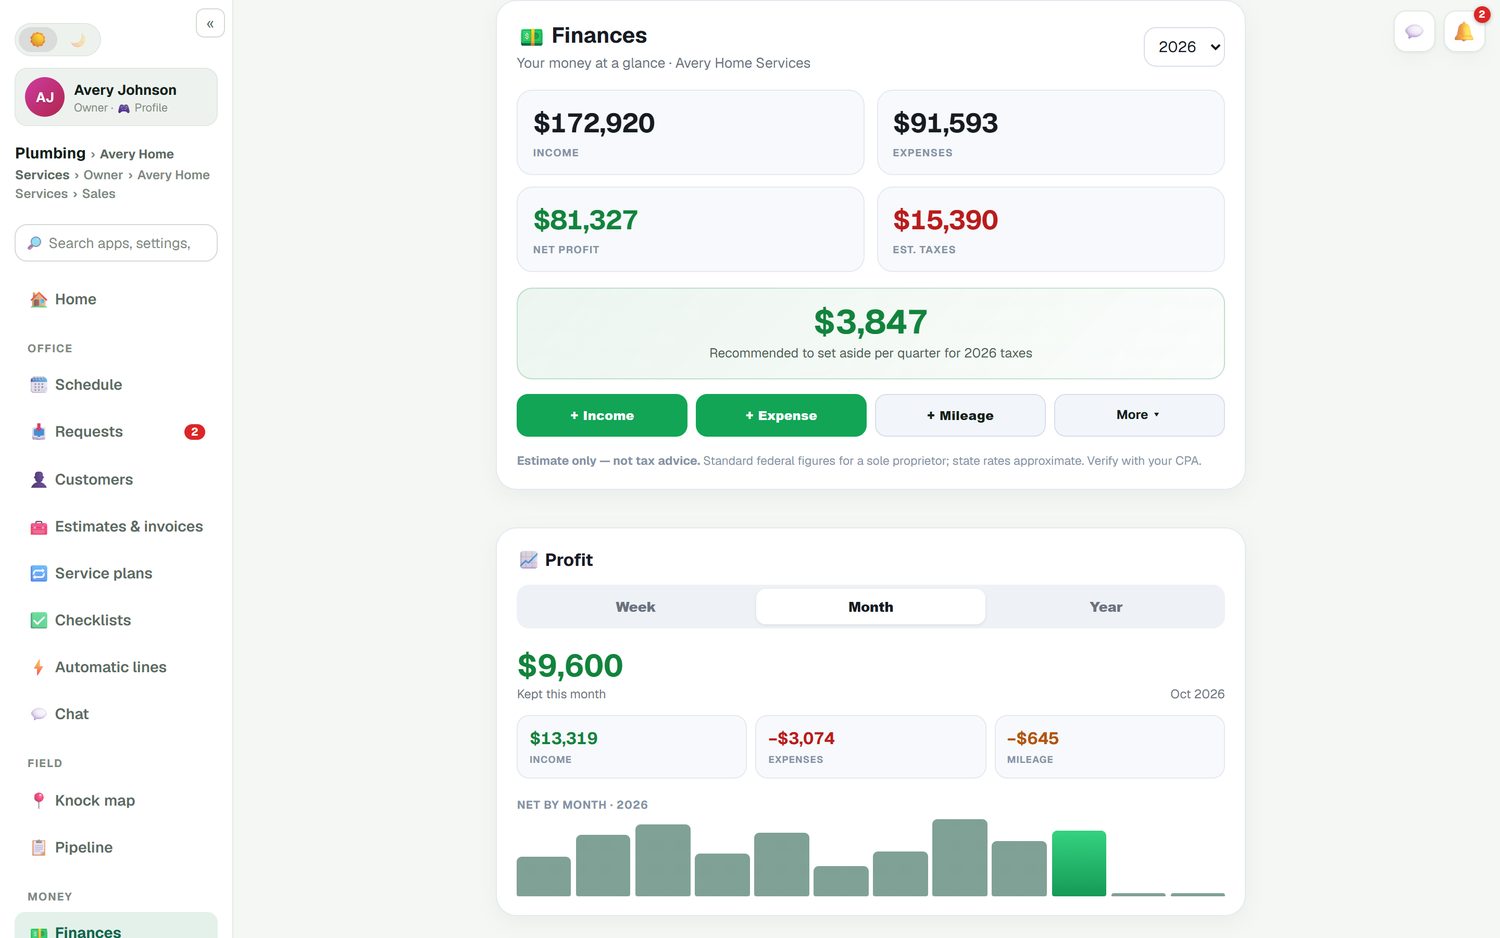Open the Checklists checkmark icon

point(39,621)
